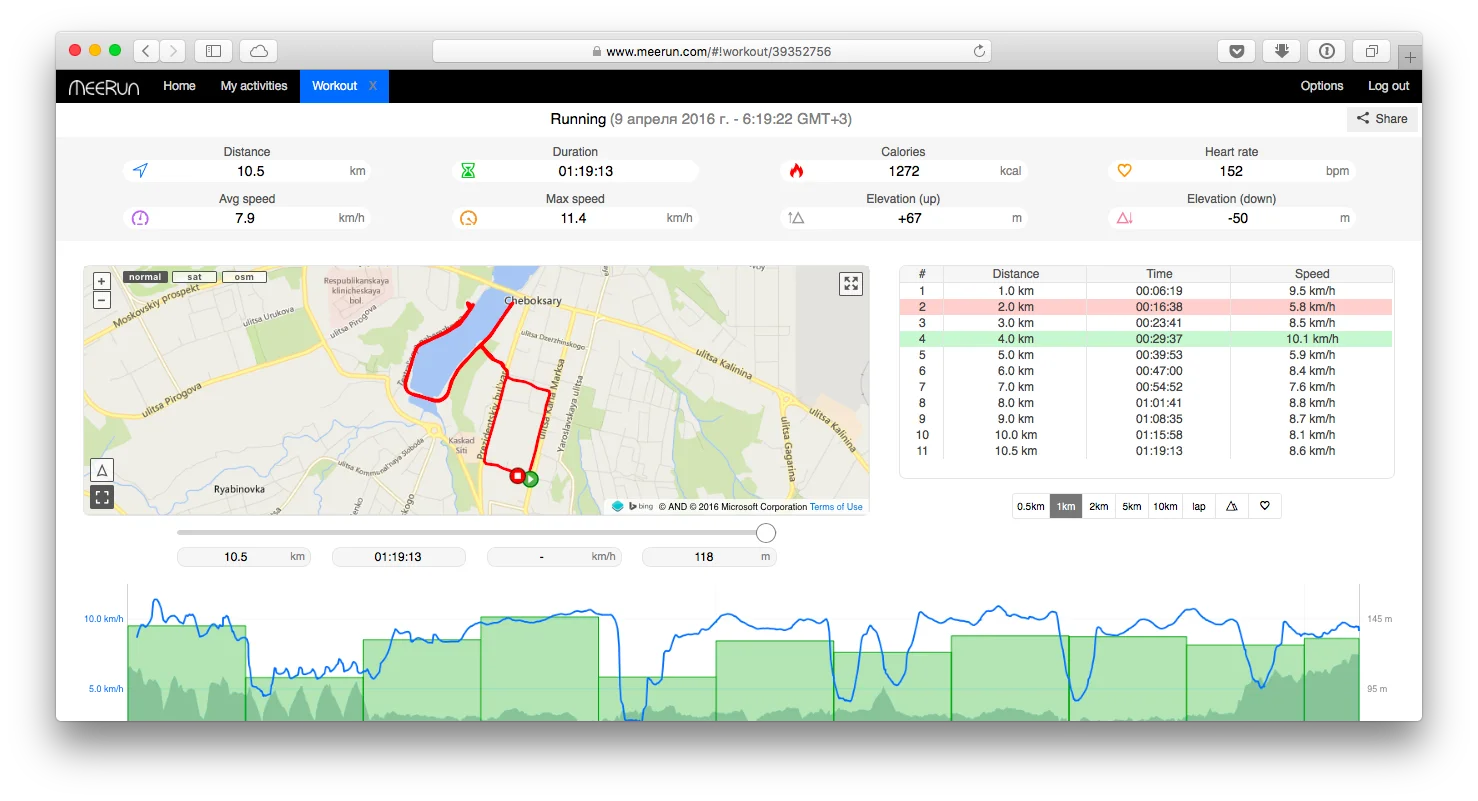Click the 8.6 km/h speed in row 11
Viewport: 1478px width, 801px height.
click(x=1312, y=451)
